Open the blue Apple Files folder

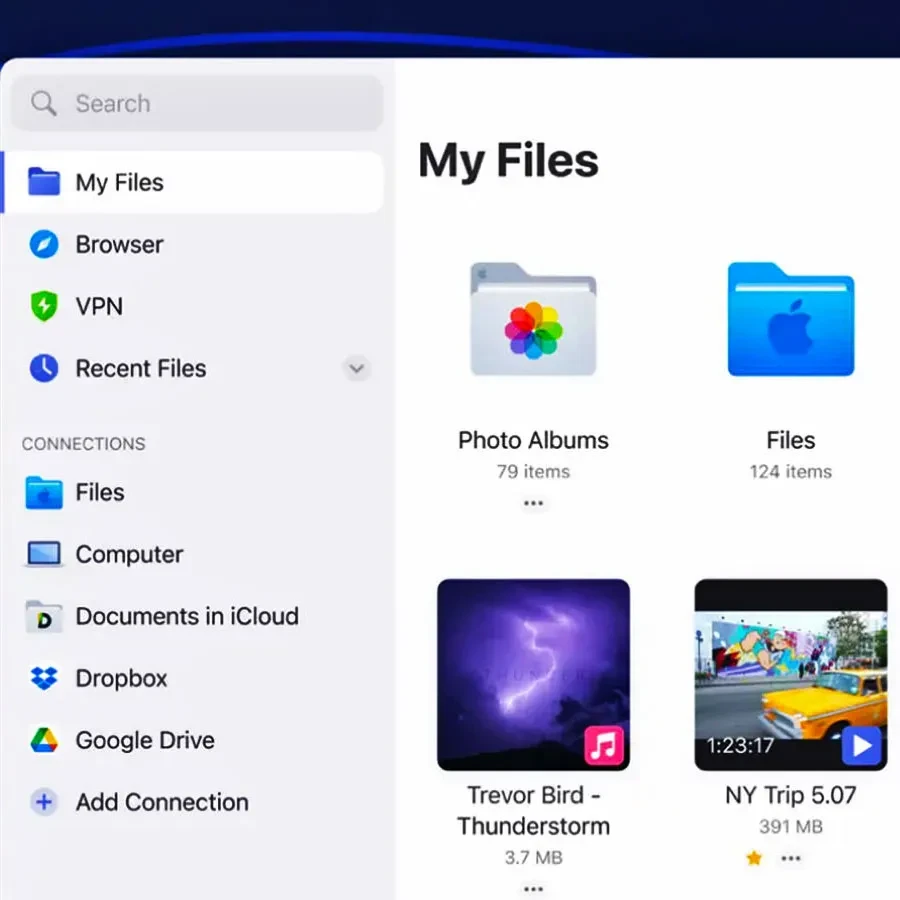790,320
